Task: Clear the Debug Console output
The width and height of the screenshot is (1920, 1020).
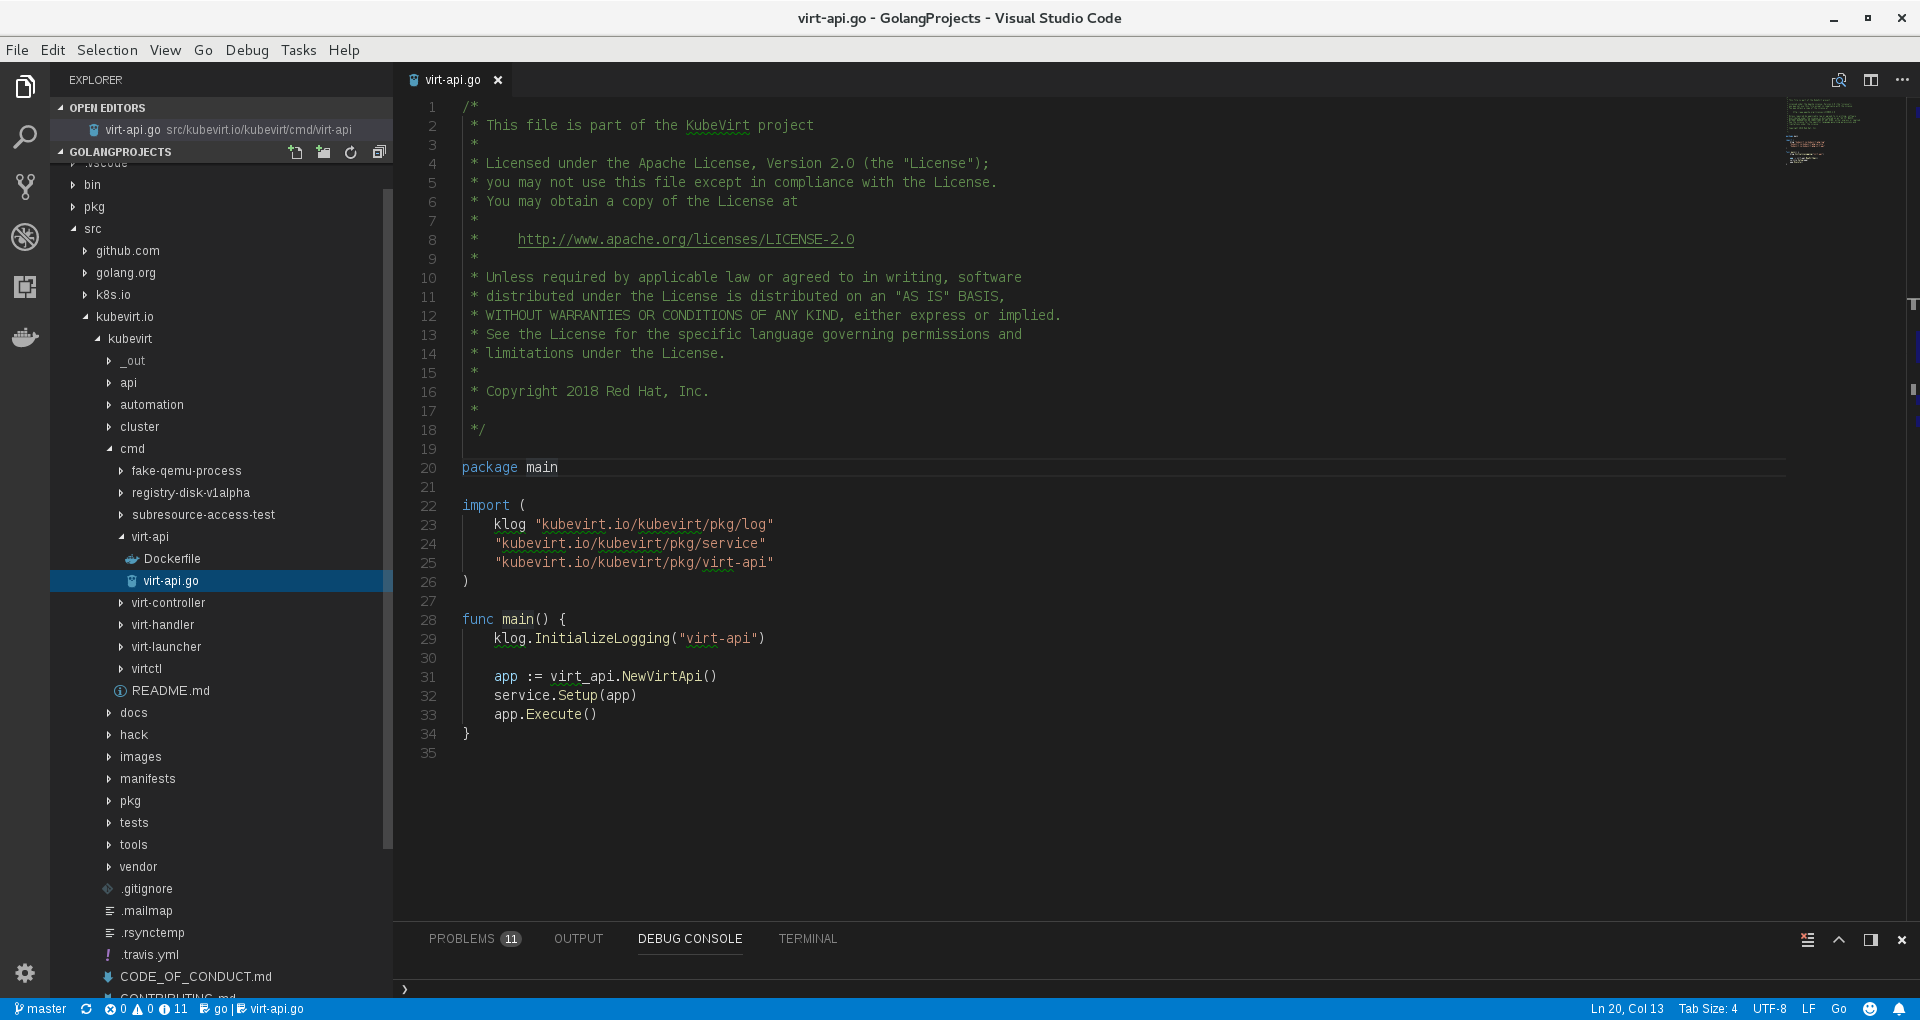Action: point(1806,940)
